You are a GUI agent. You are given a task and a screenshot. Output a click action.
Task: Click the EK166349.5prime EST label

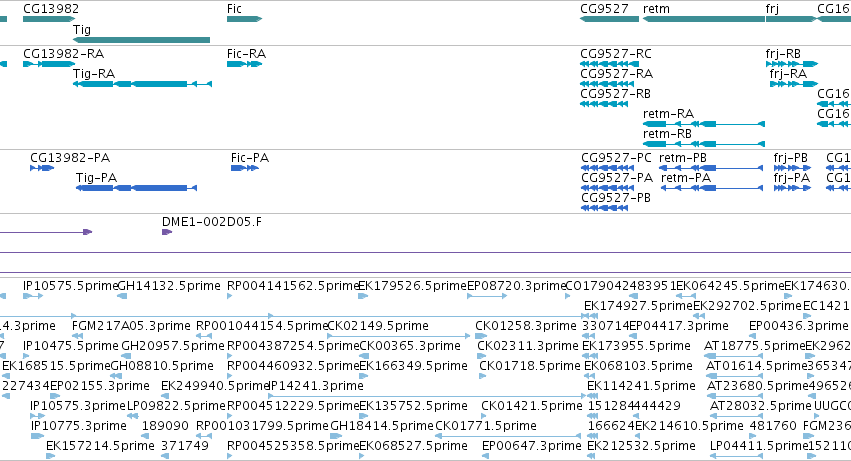[413, 367]
